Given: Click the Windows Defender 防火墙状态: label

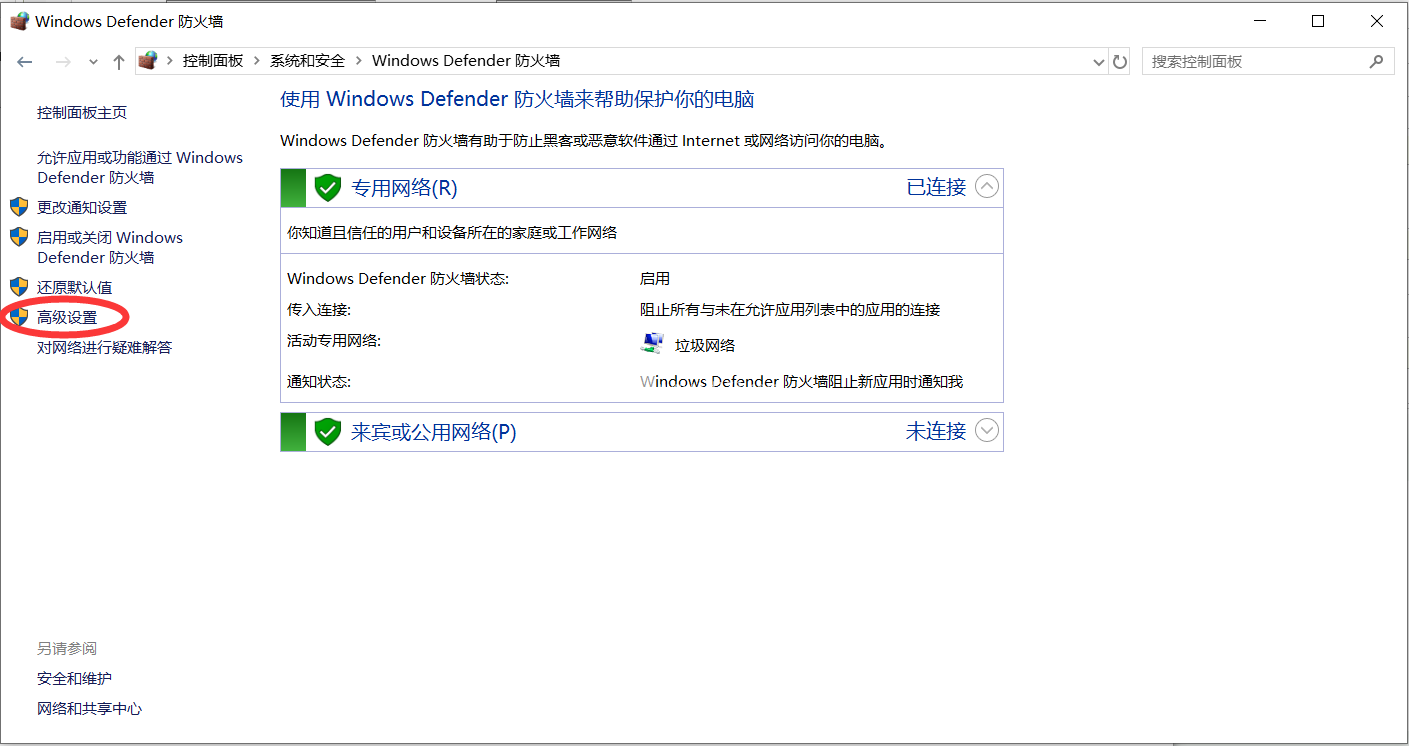Looking at the screenshot, I should (x=398, y=279).
